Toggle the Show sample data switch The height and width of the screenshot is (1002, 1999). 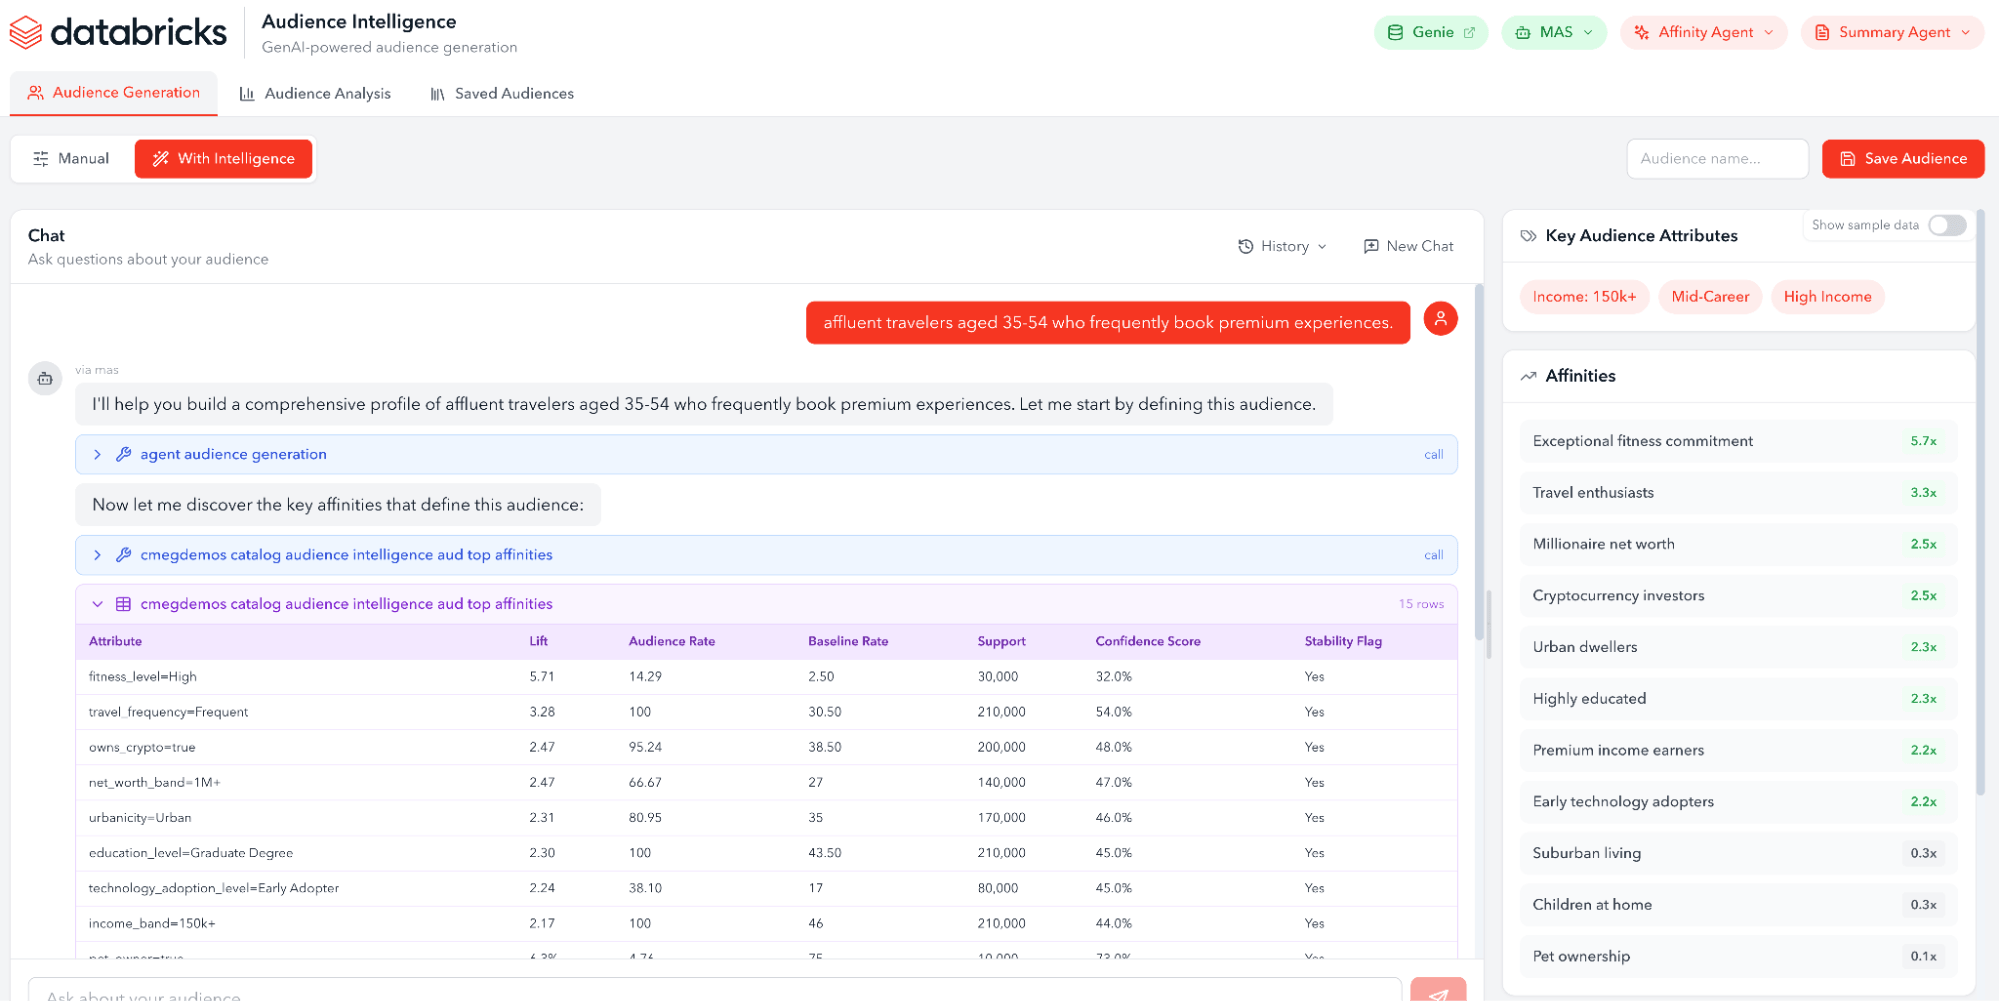coord(1946,225)
